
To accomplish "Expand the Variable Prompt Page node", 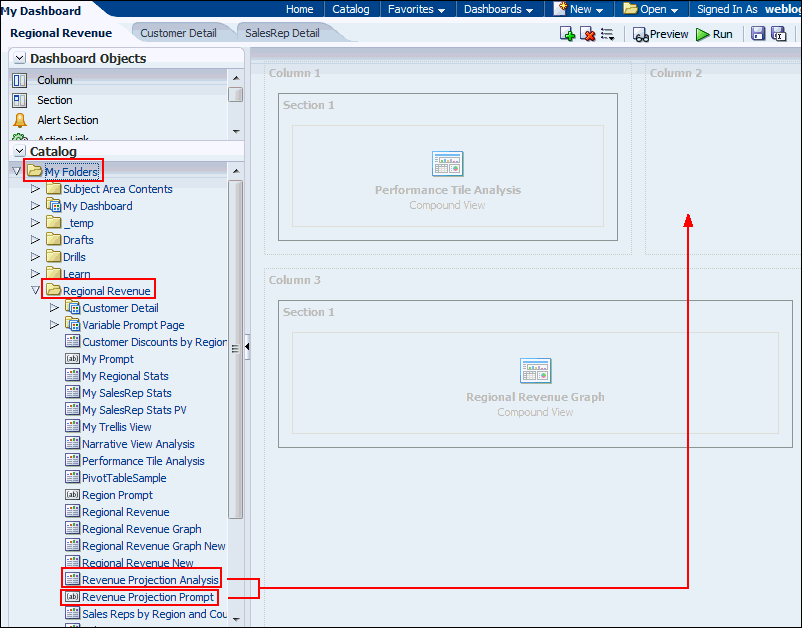I will click(54, 324).
